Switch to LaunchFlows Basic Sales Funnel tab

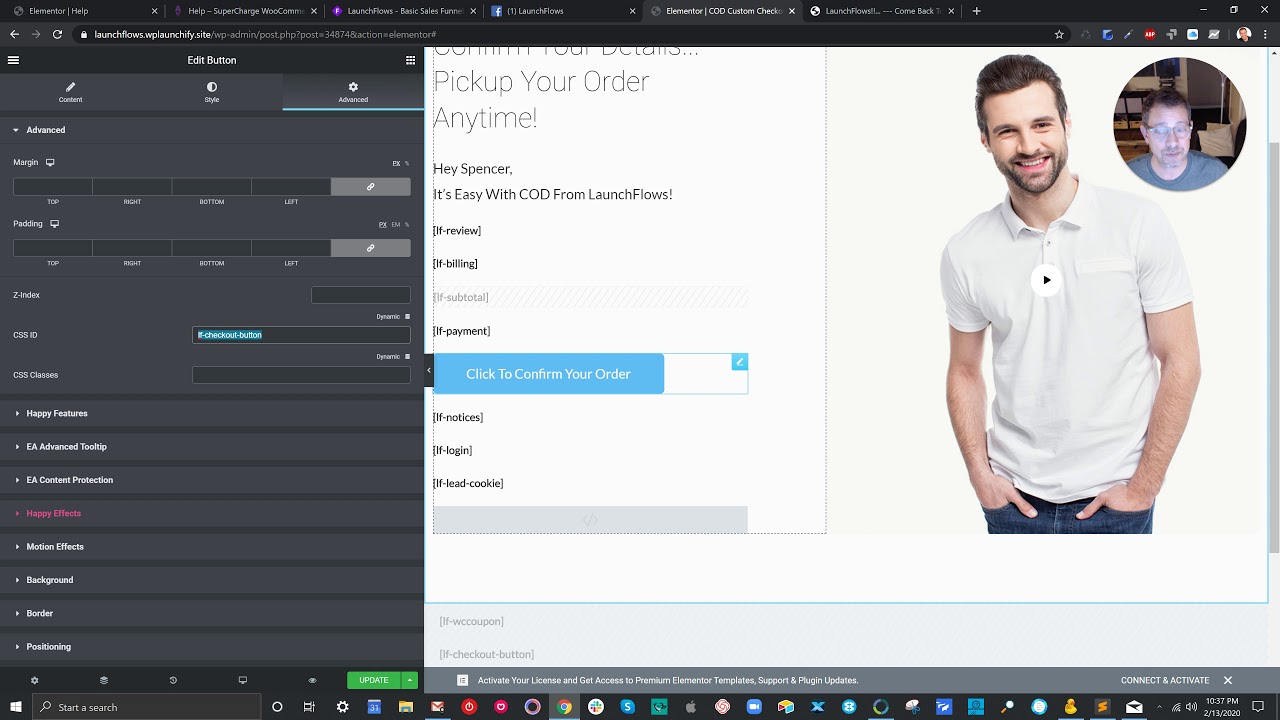404,11
